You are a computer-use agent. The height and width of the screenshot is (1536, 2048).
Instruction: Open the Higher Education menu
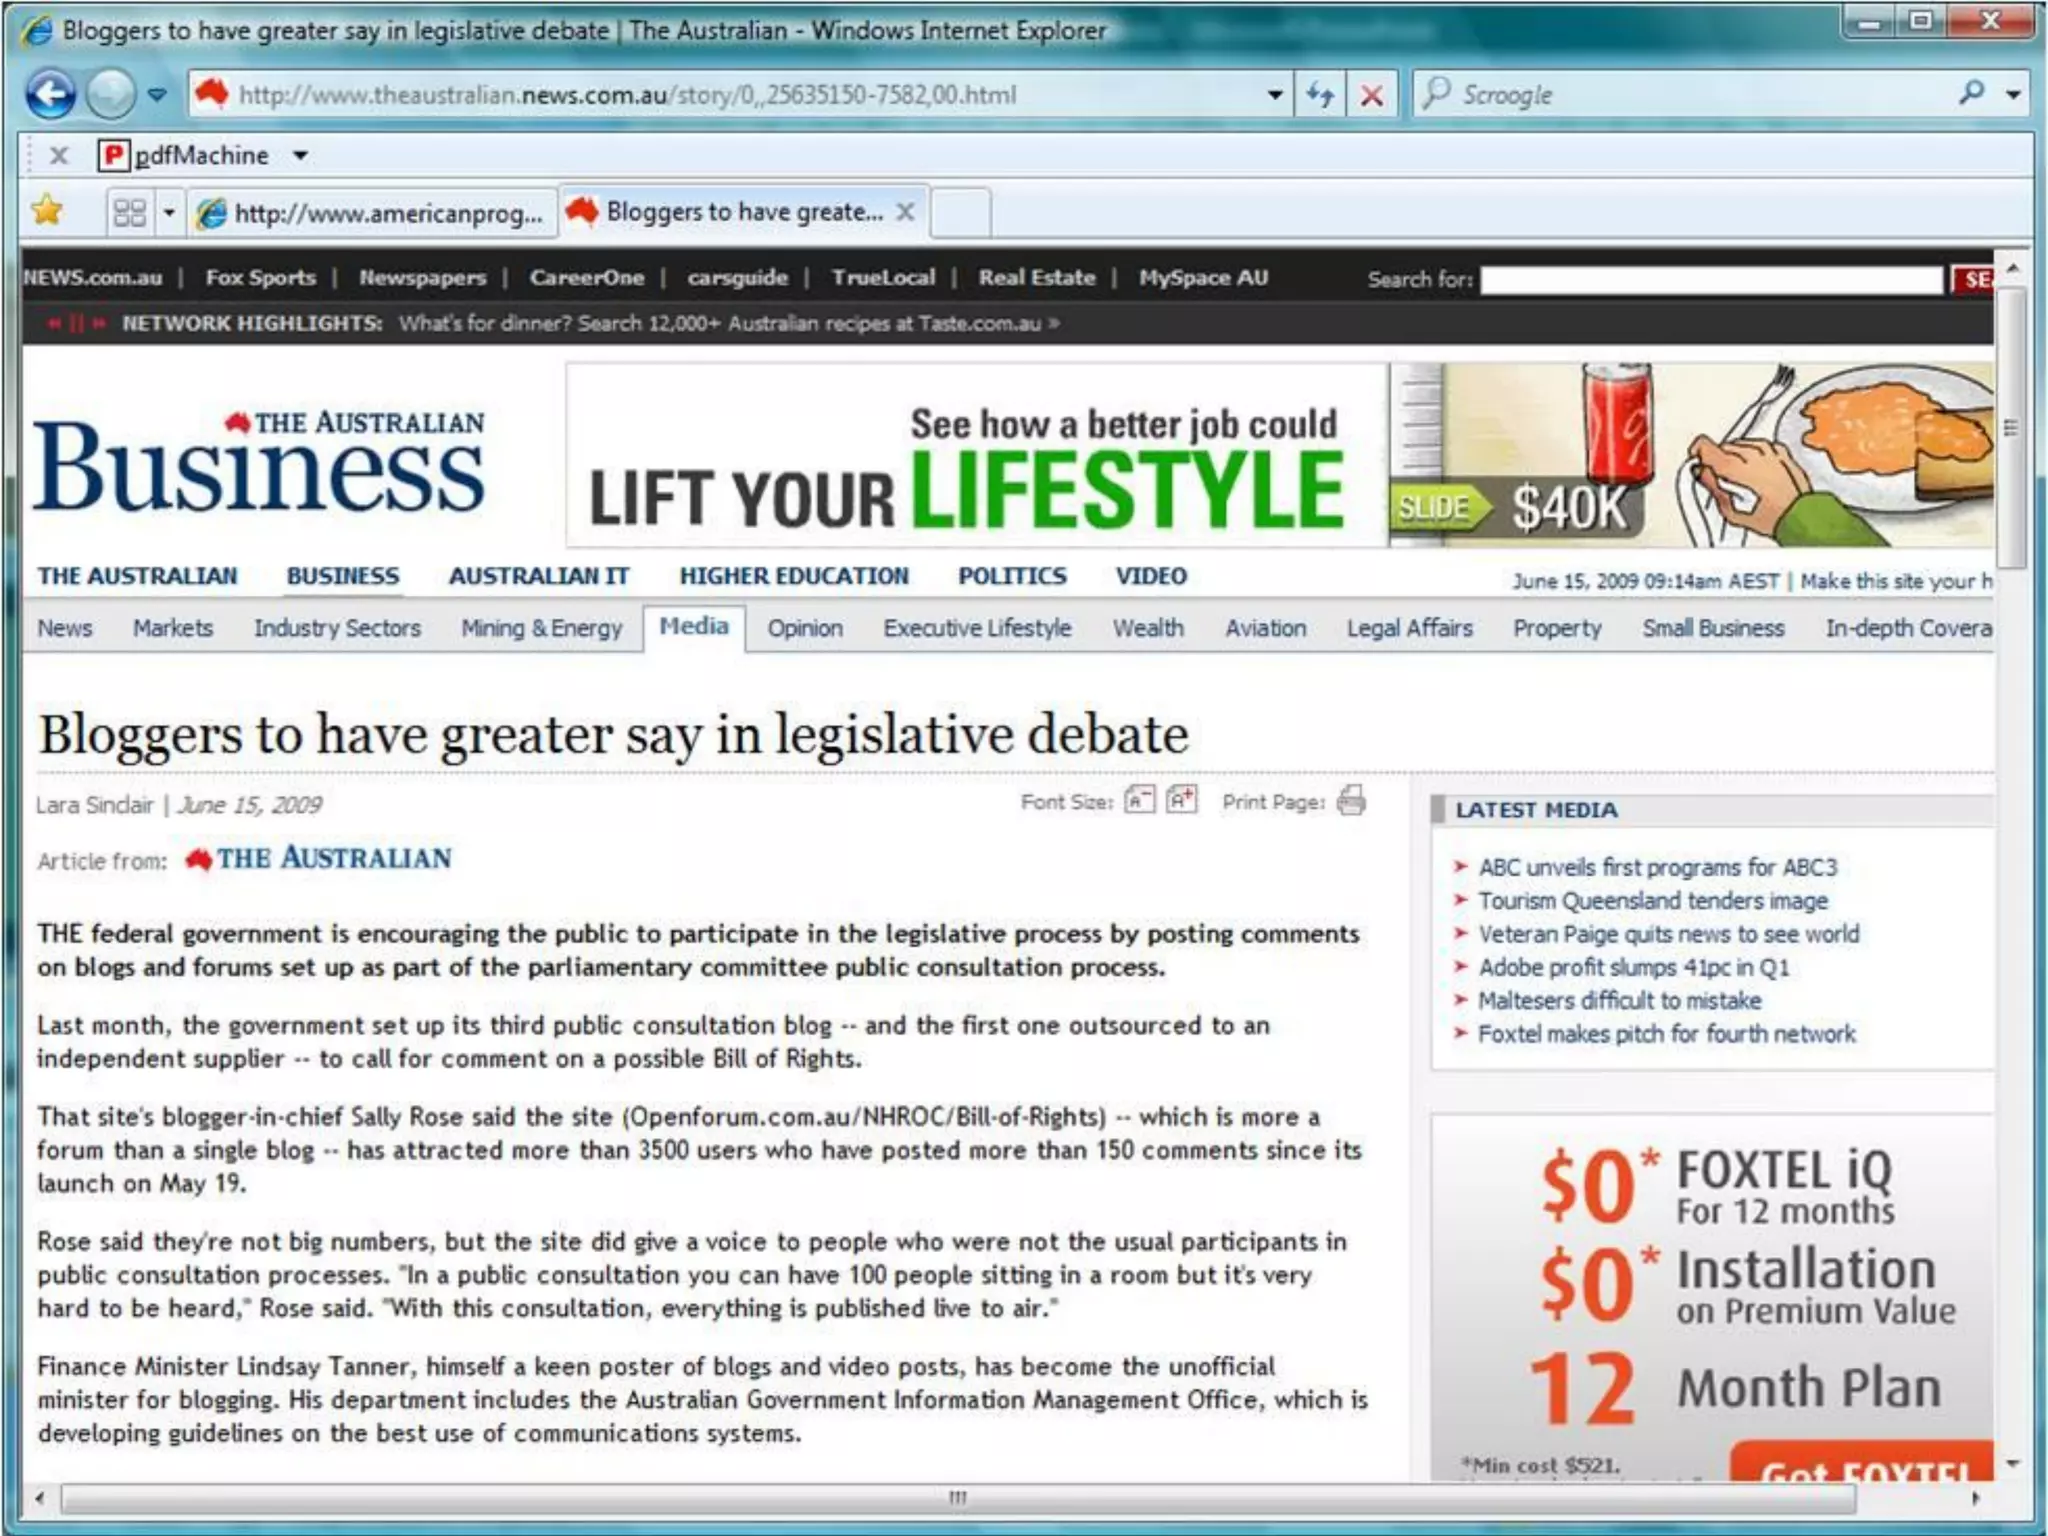[794, 576]
